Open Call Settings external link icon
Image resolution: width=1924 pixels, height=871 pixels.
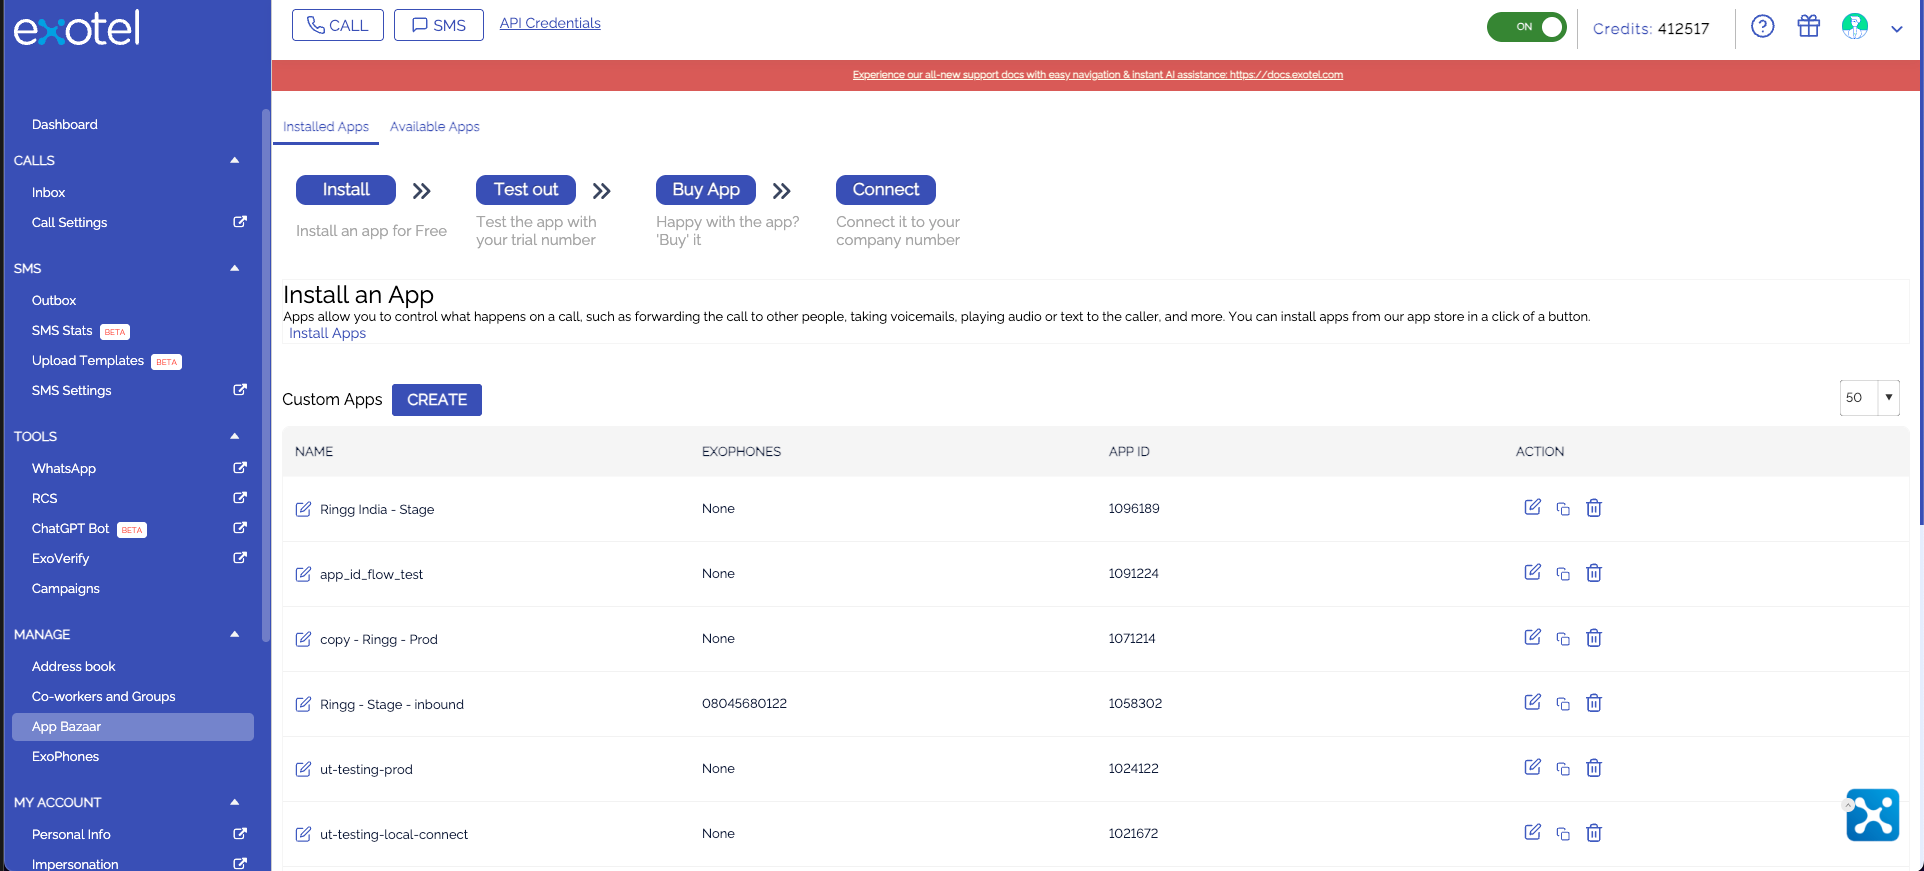(x=240, y=222)
